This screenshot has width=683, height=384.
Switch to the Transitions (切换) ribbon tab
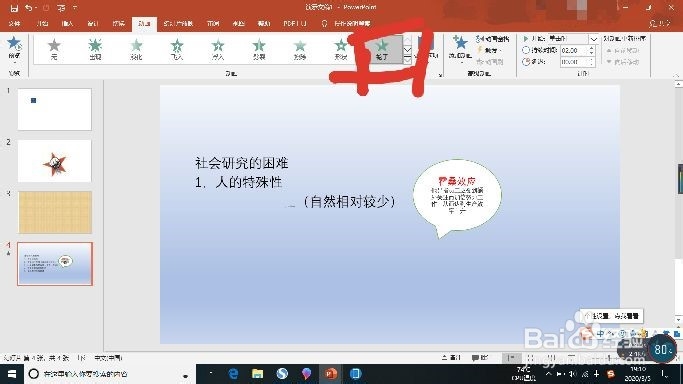118,24
